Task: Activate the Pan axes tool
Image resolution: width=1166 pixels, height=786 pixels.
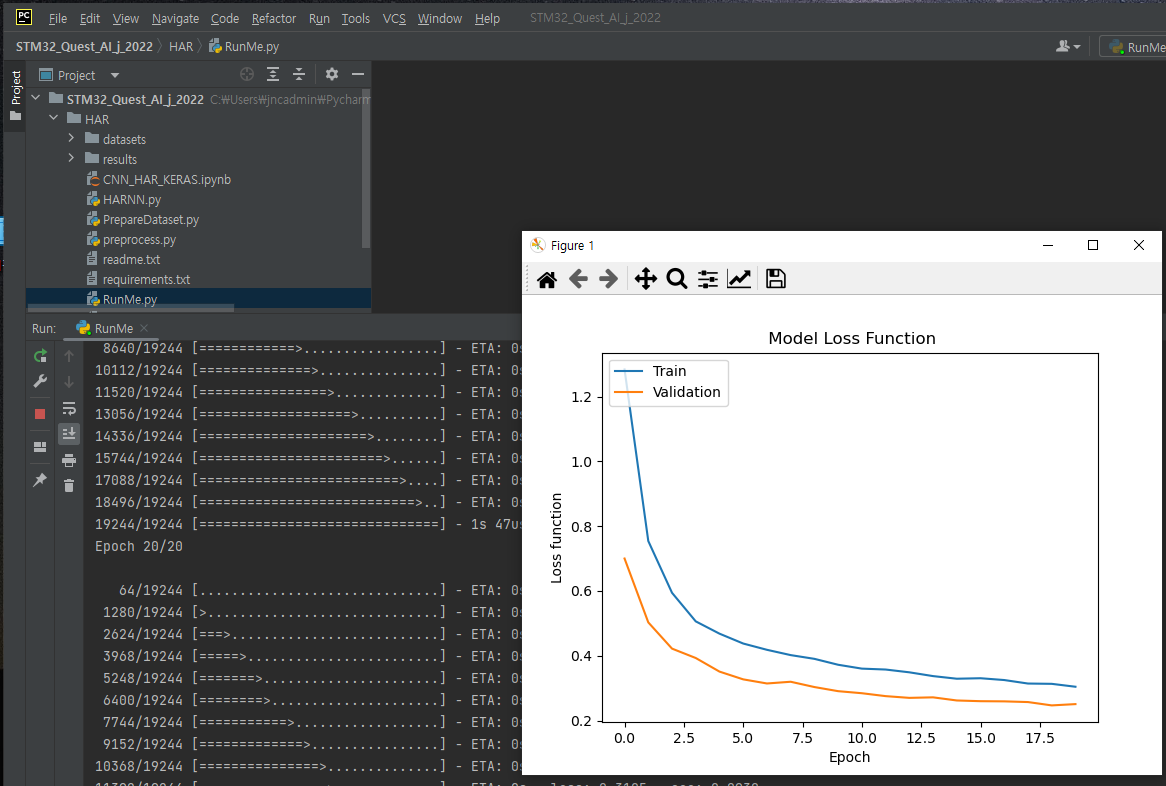Action: click(645, 279)
